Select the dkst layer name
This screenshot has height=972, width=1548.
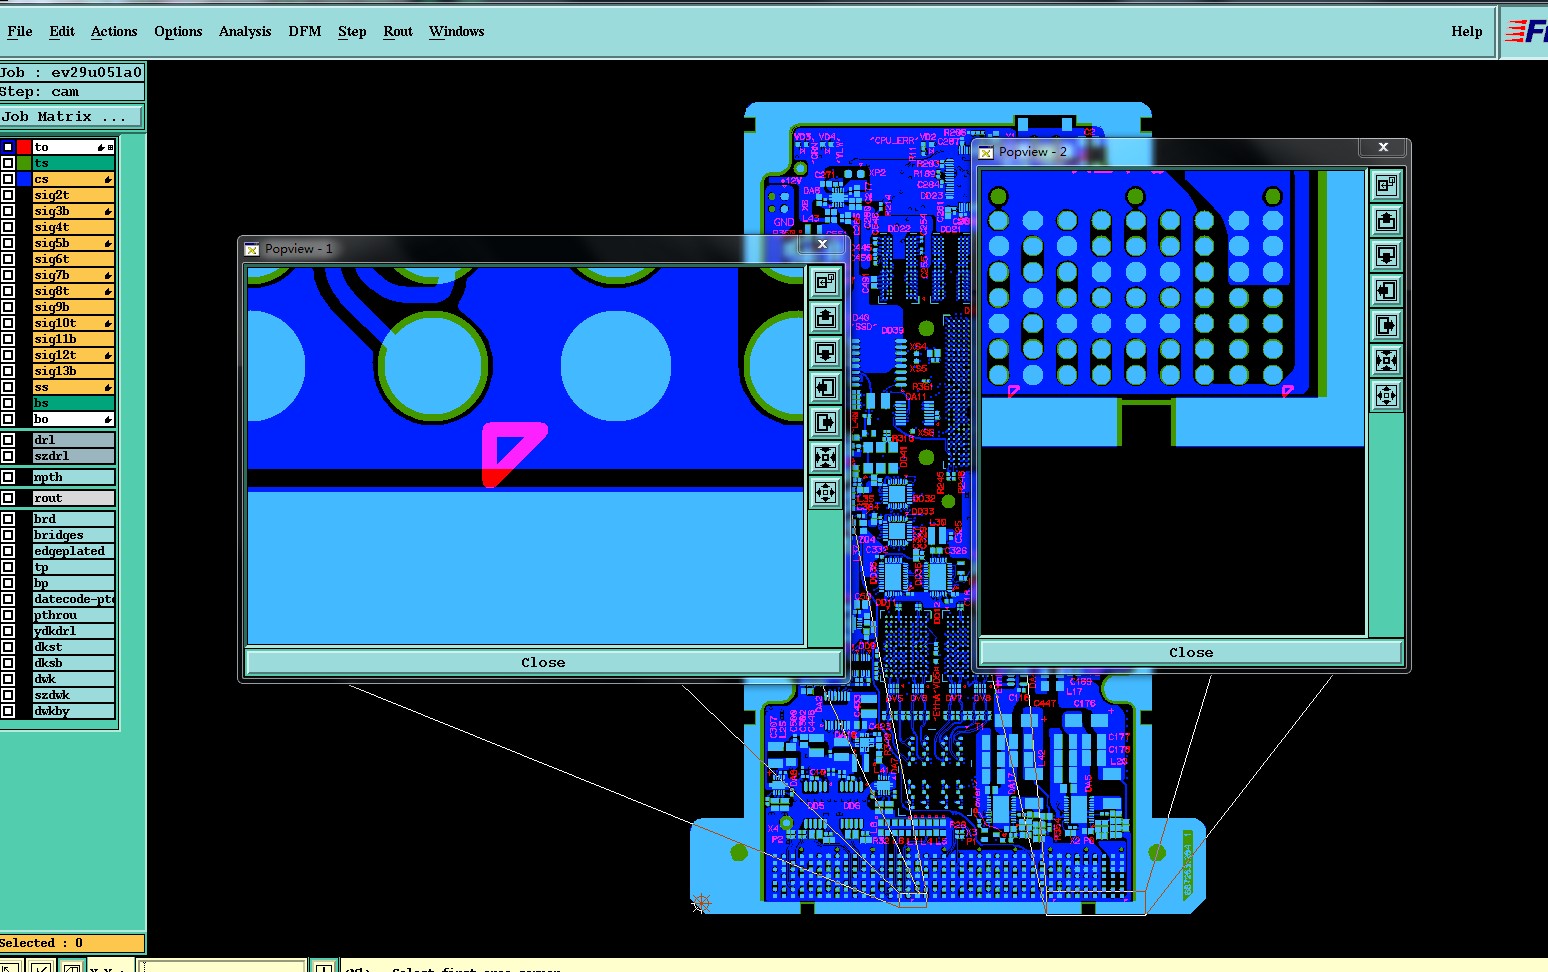click(x=74, y=647)
